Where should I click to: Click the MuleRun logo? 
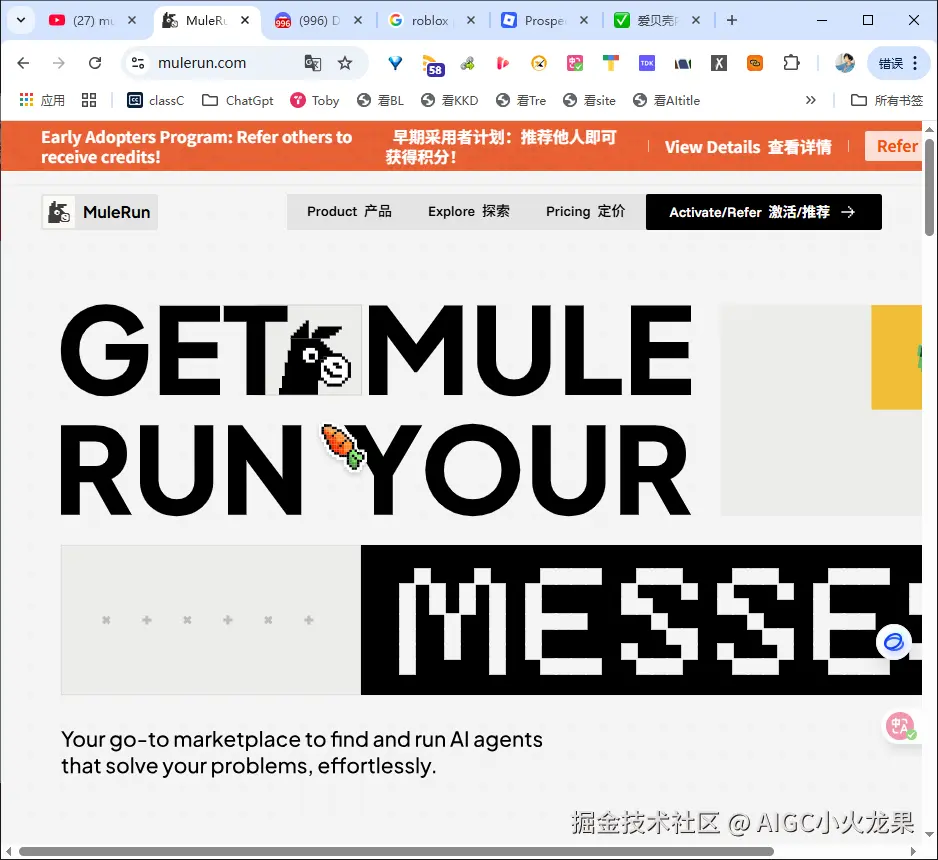pyautogui.click(x=100, y=212)
